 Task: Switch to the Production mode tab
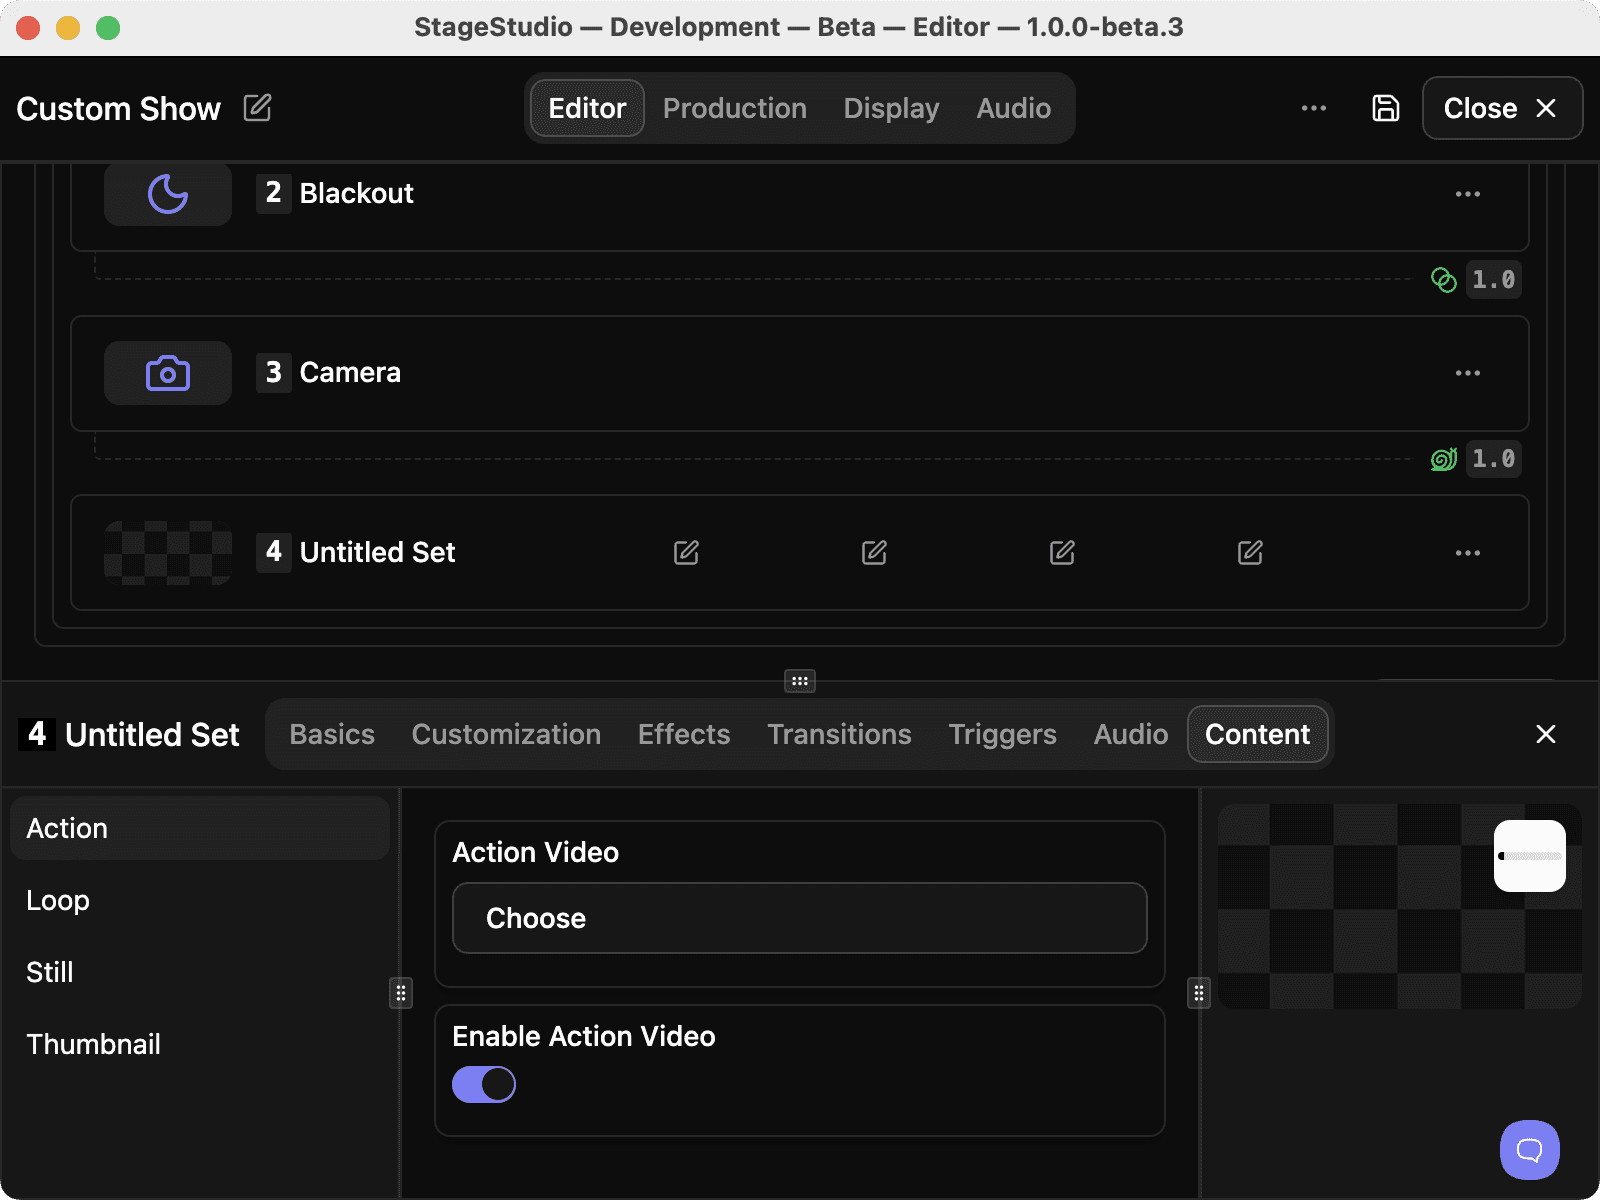click(735, 108)
